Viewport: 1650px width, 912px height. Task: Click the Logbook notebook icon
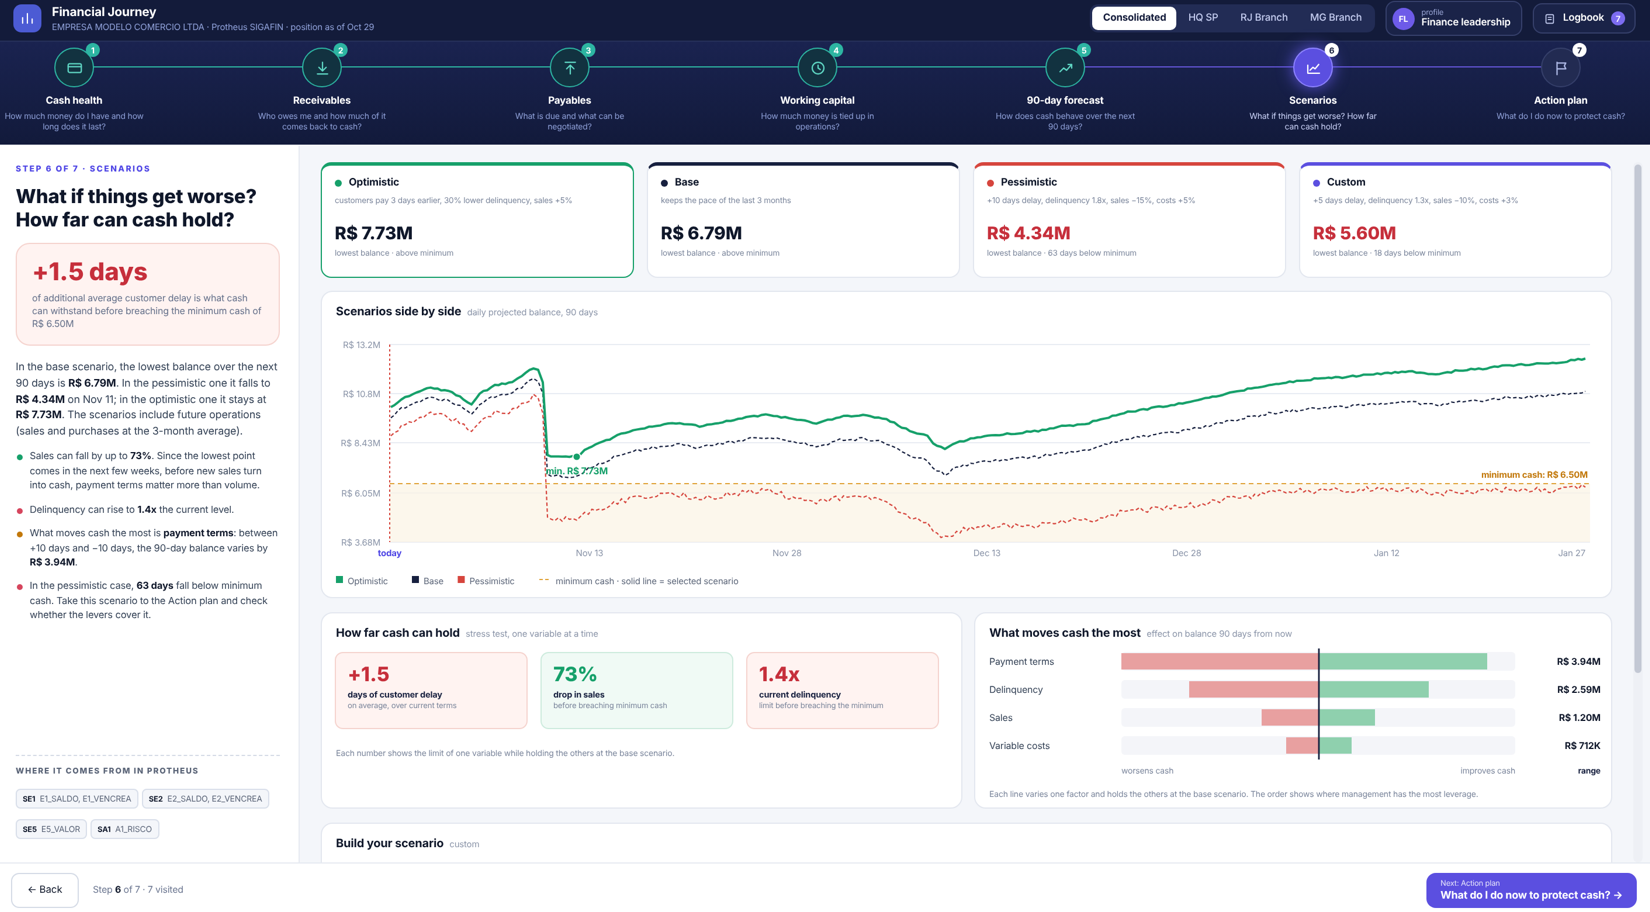1550,18
